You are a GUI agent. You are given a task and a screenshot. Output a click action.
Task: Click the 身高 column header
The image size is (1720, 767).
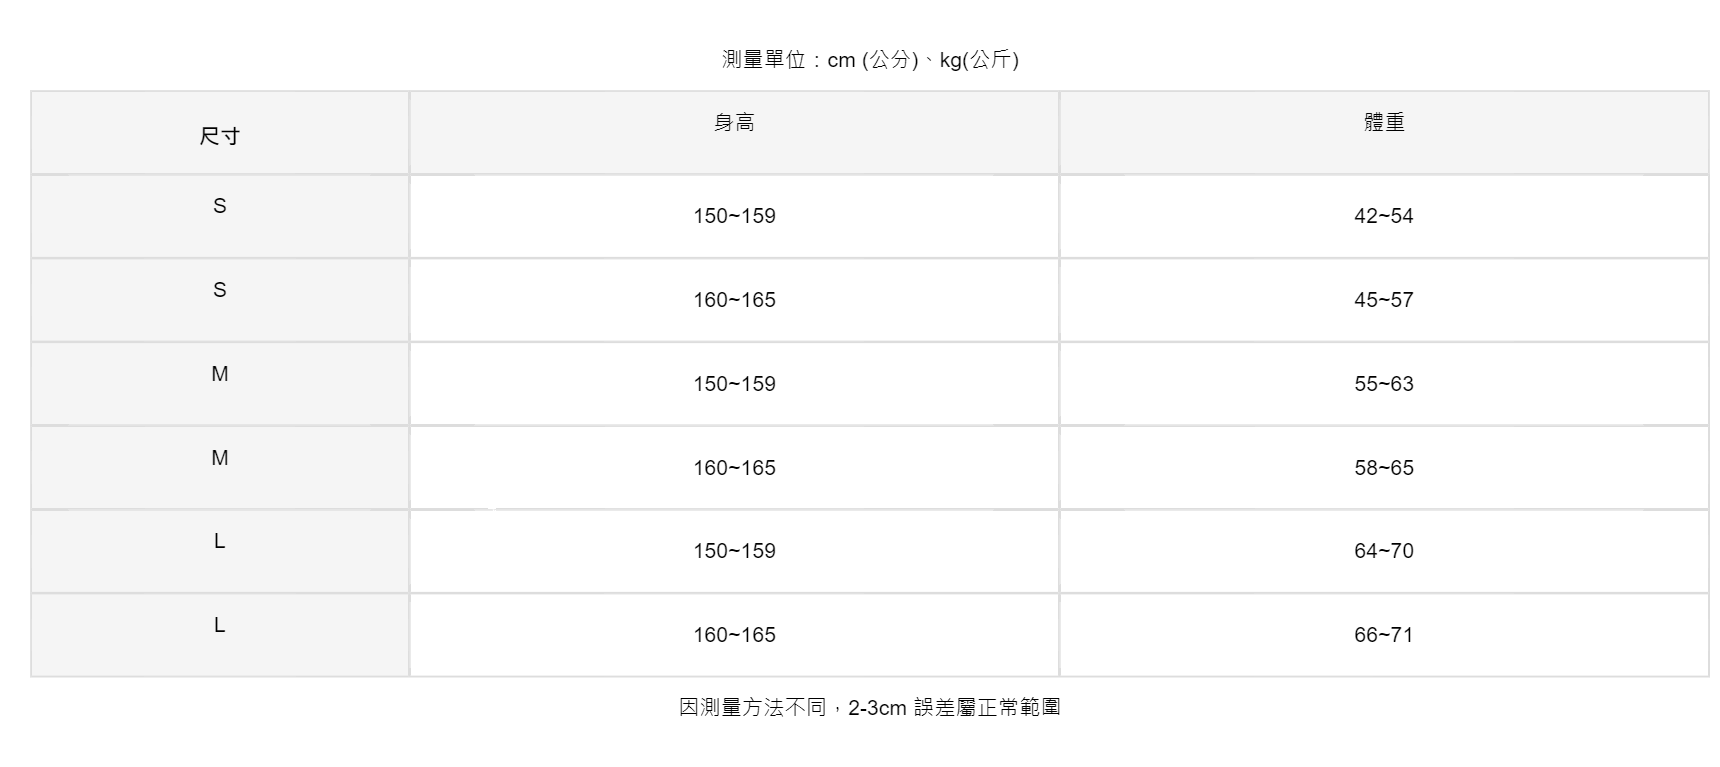(734, 123)
